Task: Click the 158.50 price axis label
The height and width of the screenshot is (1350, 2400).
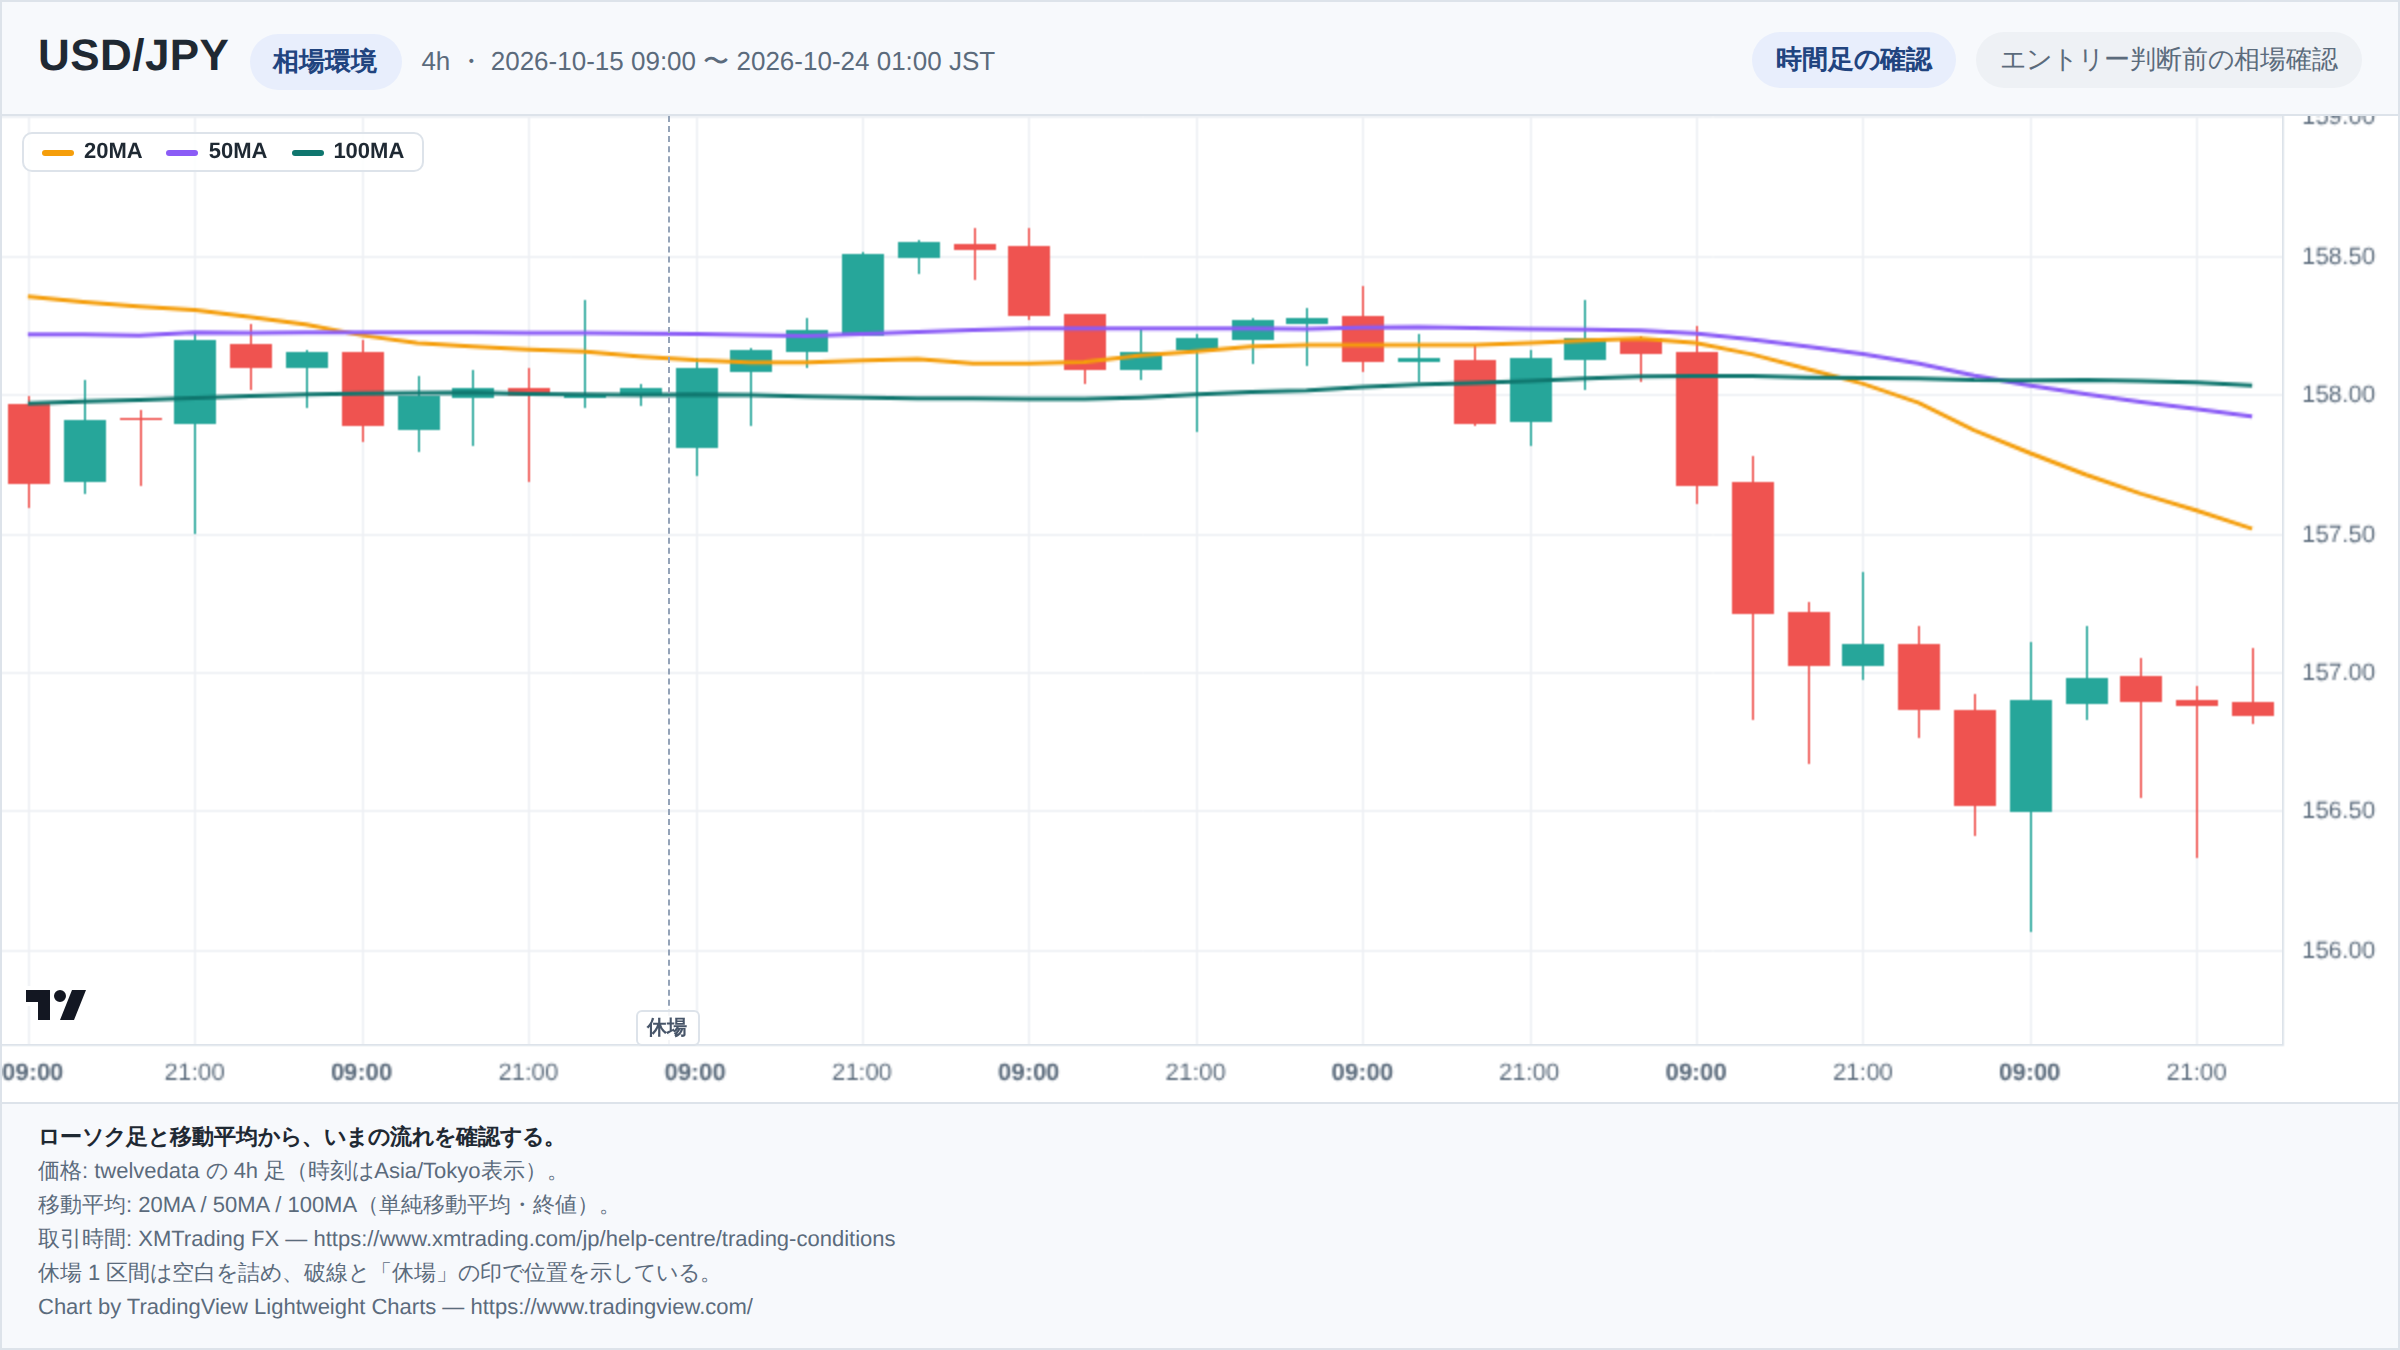Action: click(x=2337, y=256)
